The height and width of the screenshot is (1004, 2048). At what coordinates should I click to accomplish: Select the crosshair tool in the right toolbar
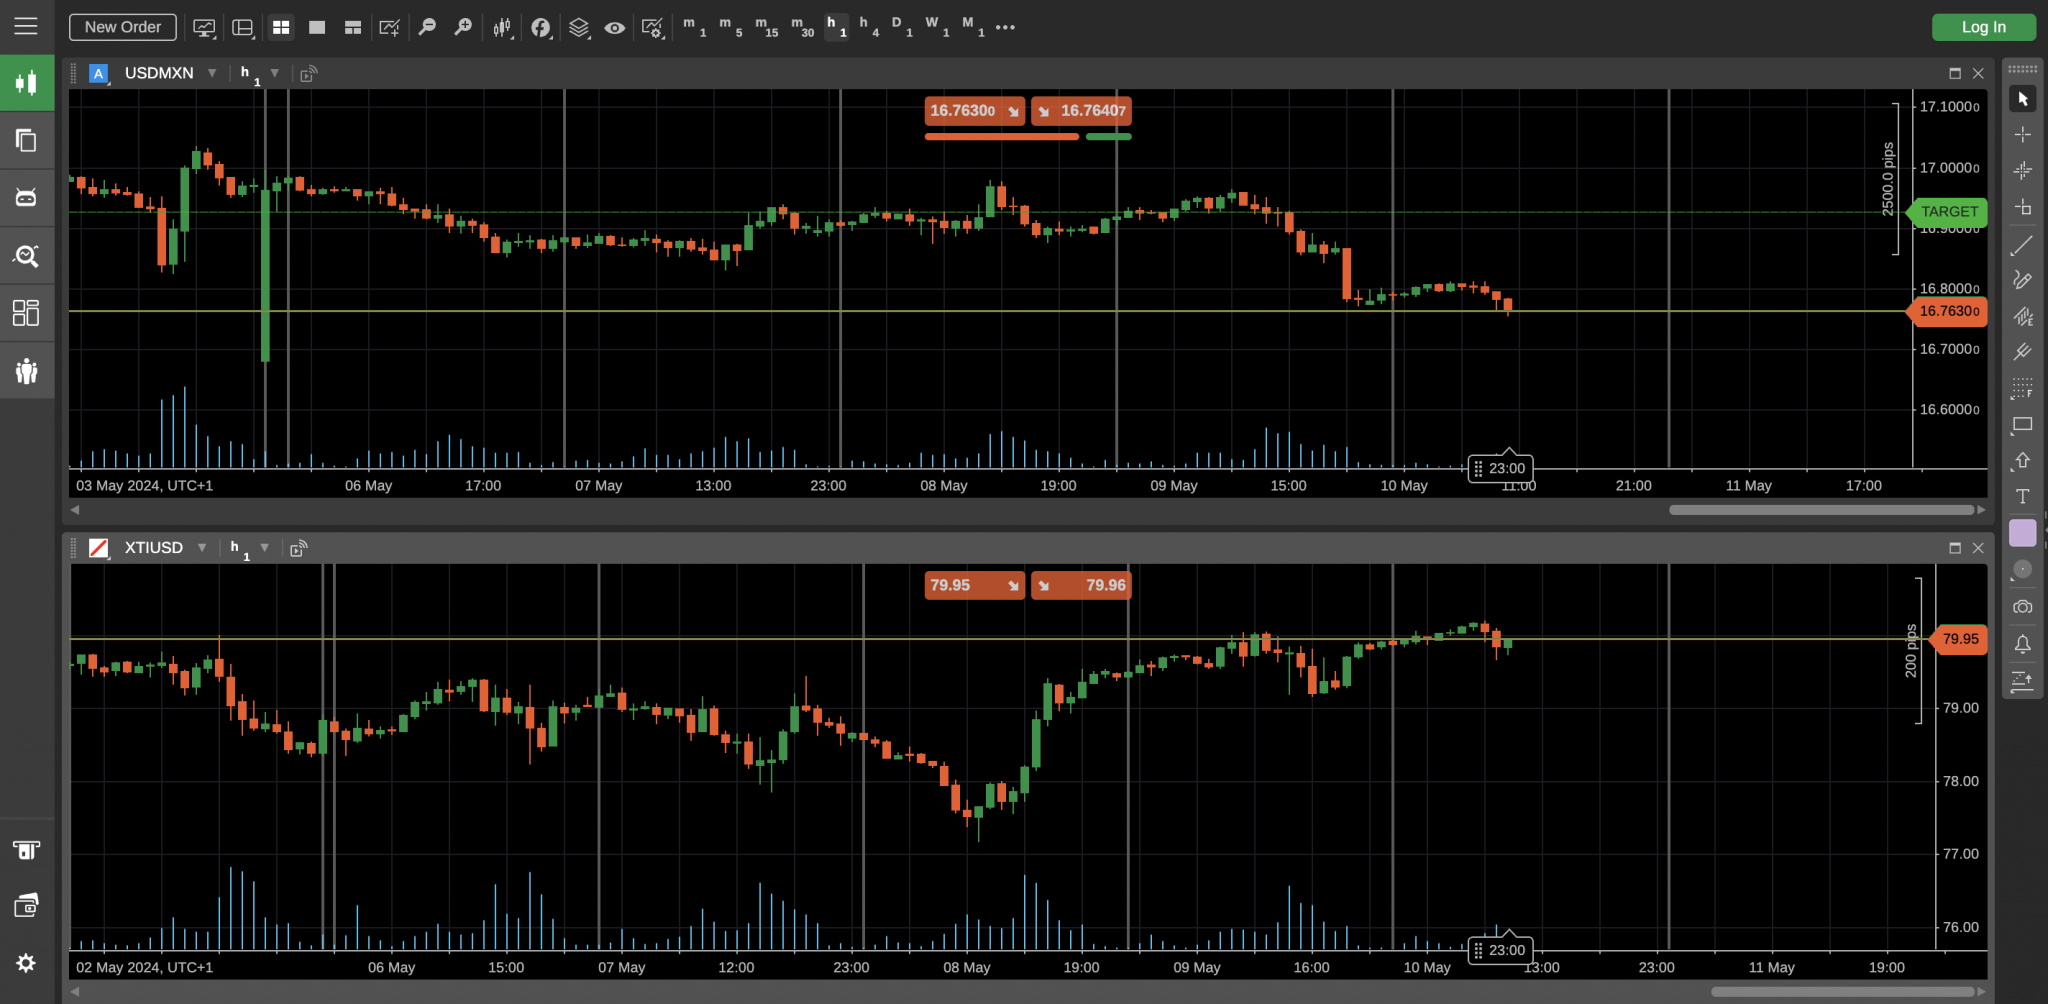[2023, 133]
